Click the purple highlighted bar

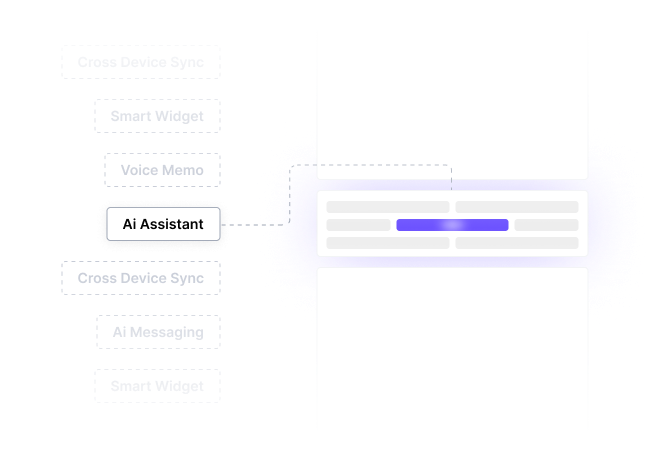pyautogui.click(x=452, y=225)
